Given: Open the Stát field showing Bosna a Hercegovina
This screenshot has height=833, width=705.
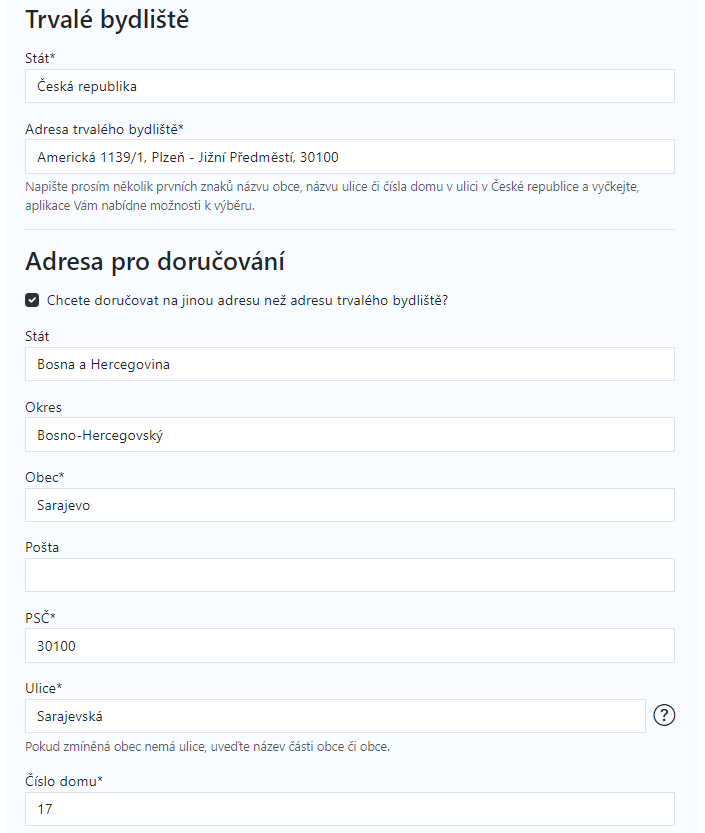Looking at the screenshot, I should pos(350,364).
